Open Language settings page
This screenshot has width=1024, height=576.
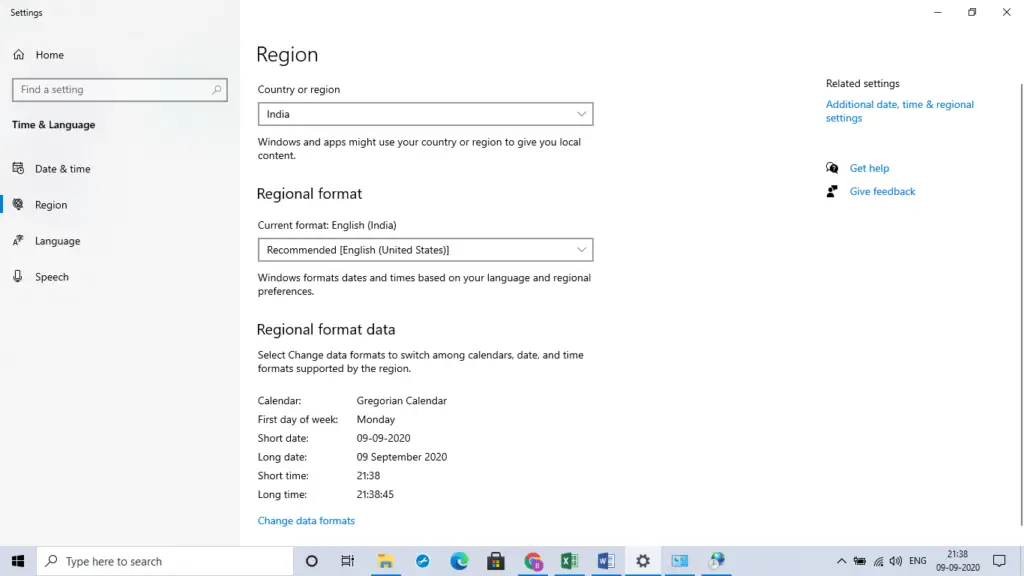[57, 240]
